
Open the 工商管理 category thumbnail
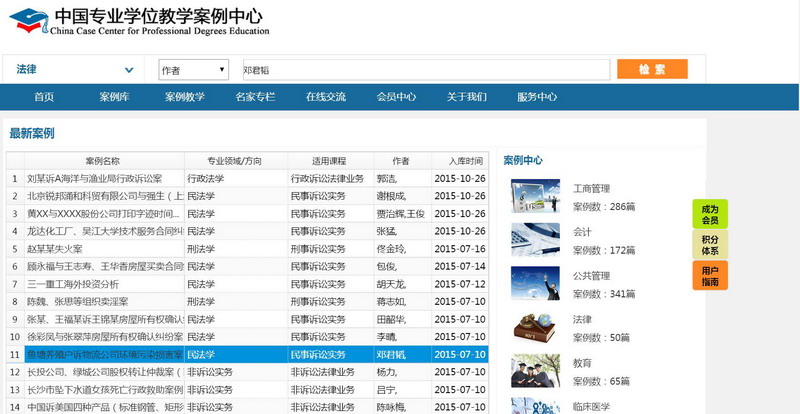click(x=535, y=196)
